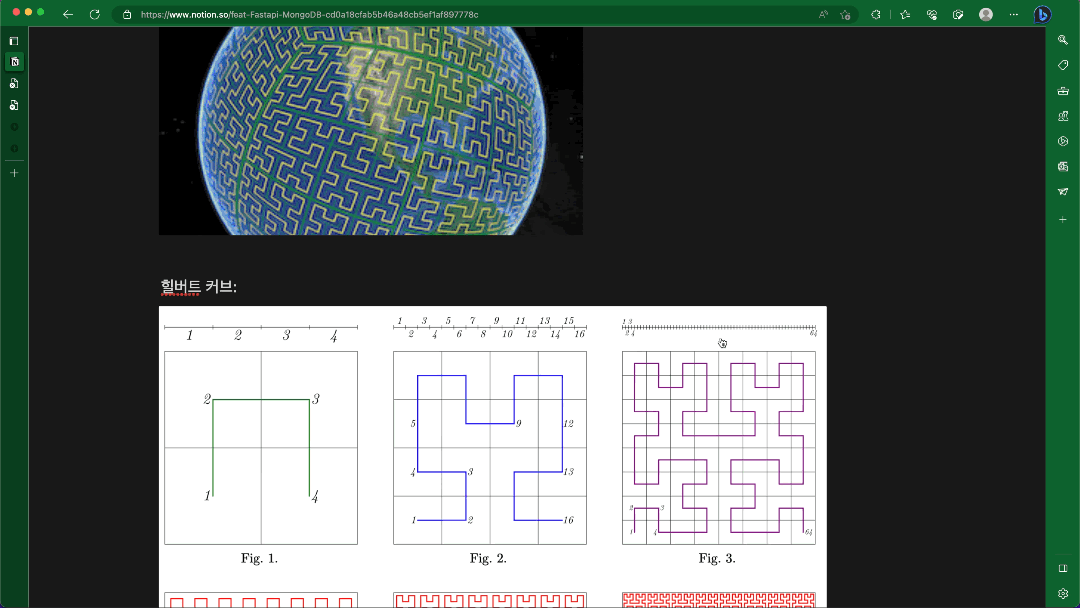Click the notion.so address bar URL
The image size is (1080, 608).
tap(309, 14)
